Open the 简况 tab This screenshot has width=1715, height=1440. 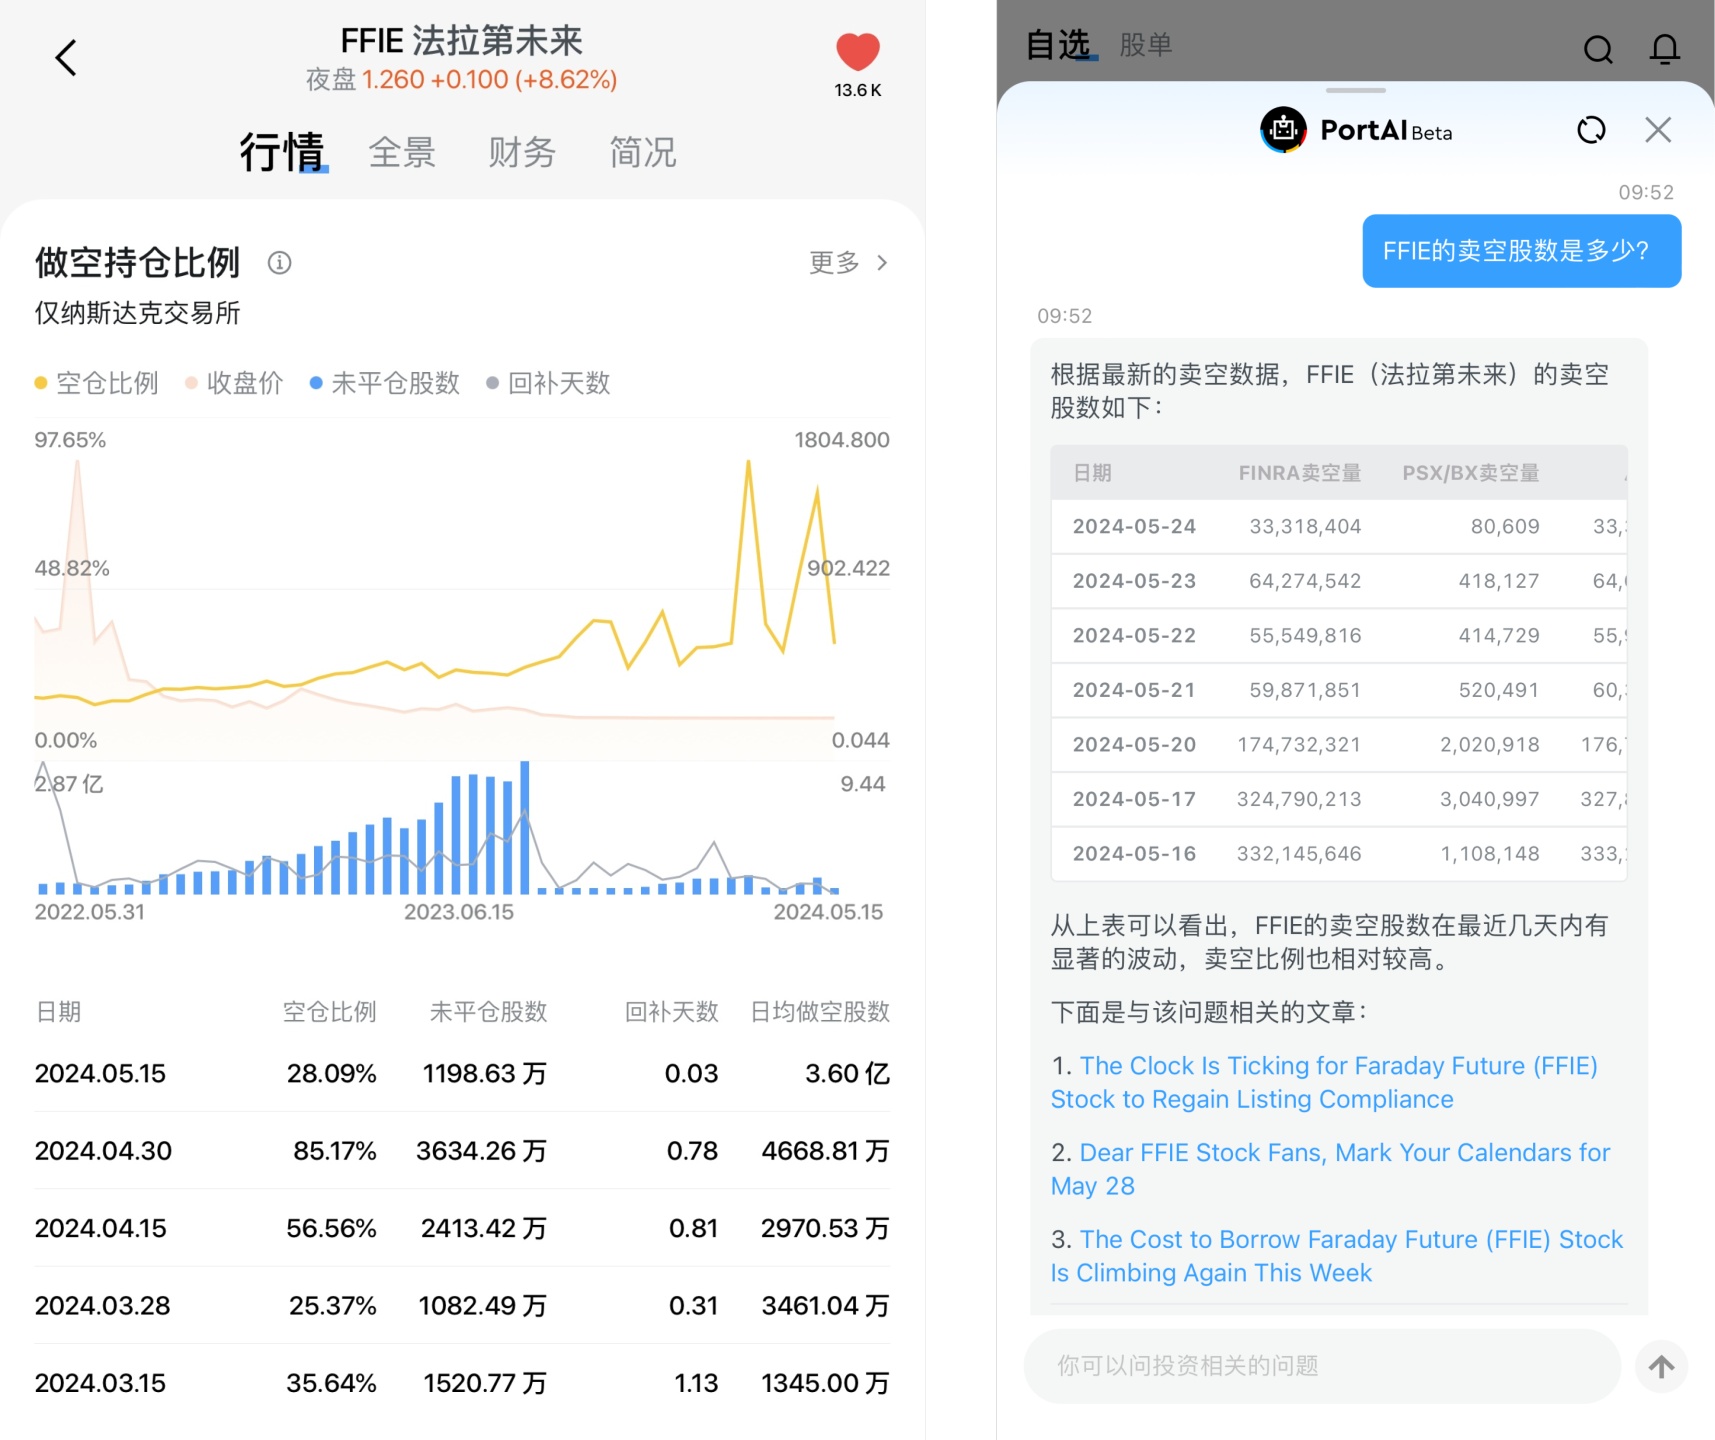tap(642, 153)
